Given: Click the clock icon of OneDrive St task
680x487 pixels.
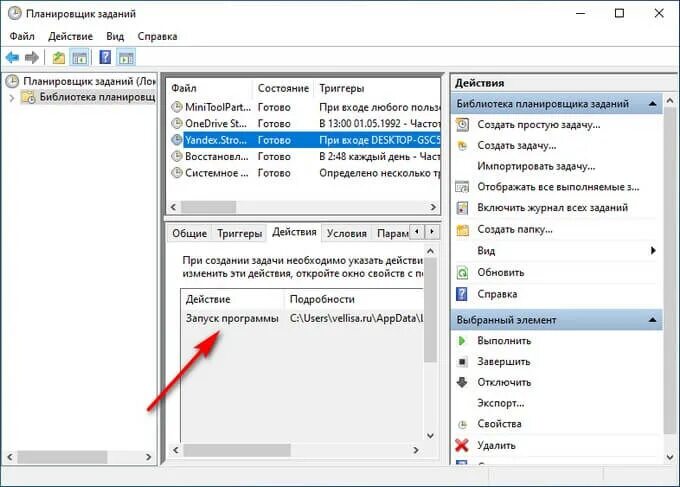Looking at the screenshot, I should pos(177,123).
